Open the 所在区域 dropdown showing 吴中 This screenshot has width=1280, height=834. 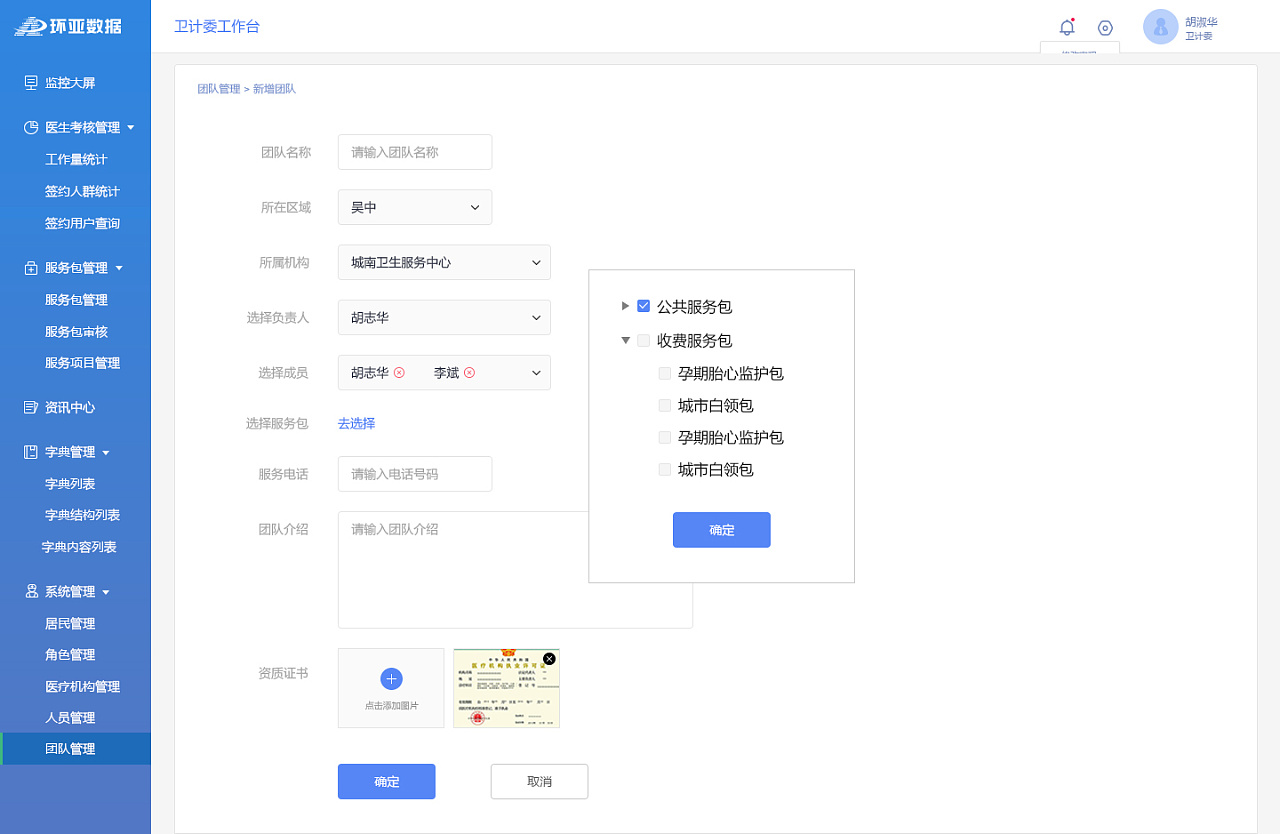(414, 207)
